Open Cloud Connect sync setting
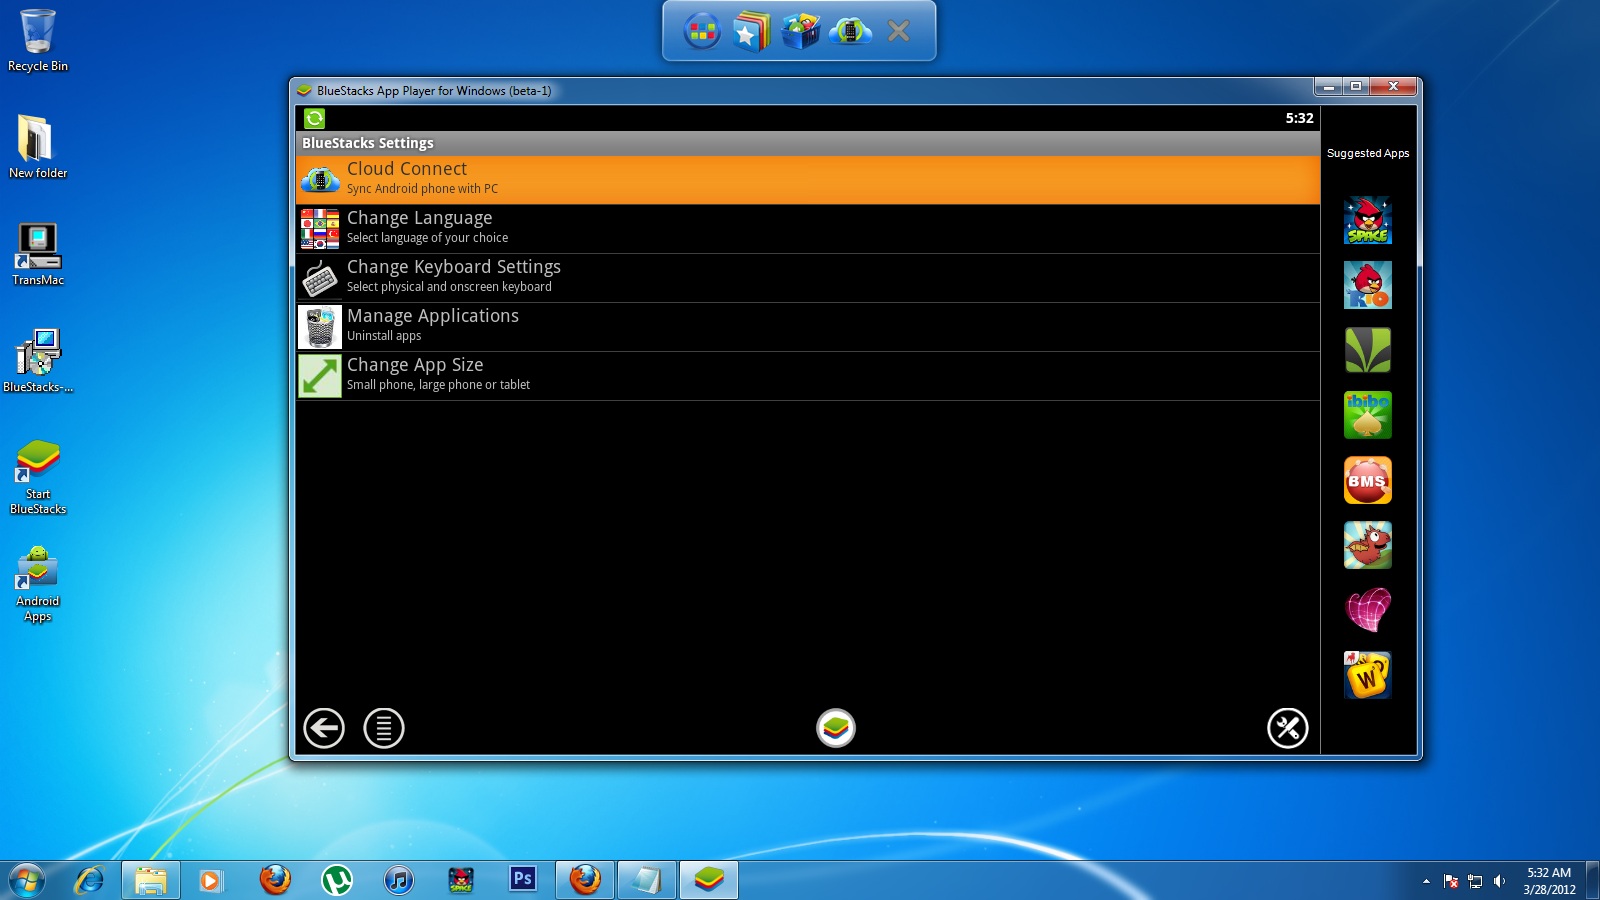This screenshot has width=1600, height=900. point(808,180)
